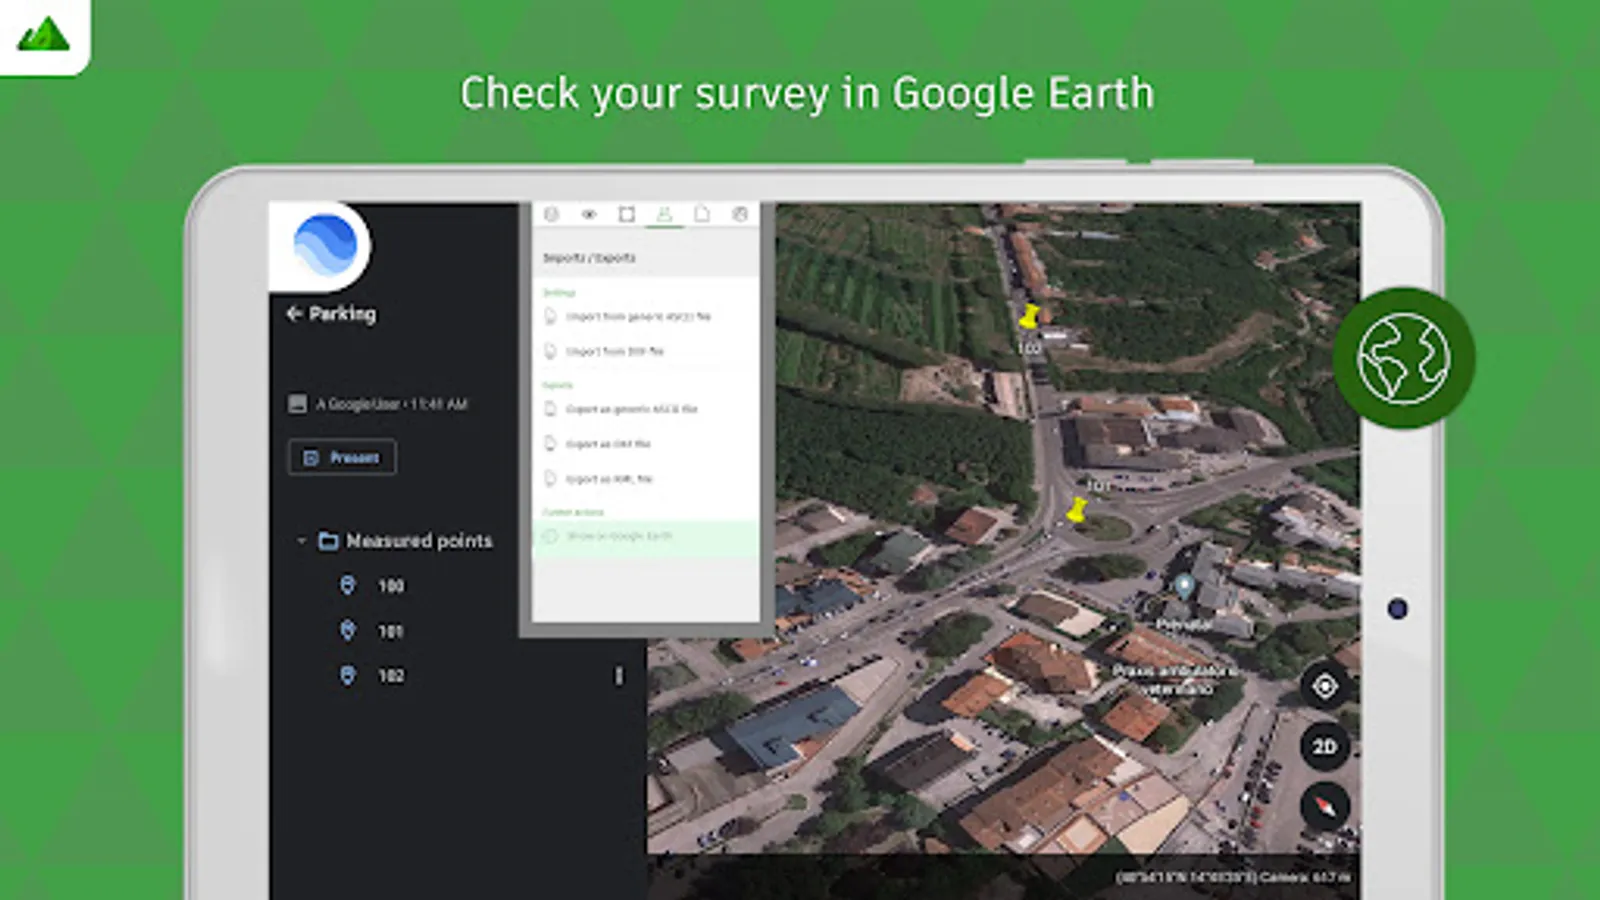Switch map view with the 2D button

pyautogui.click(x=1325, y=747)
